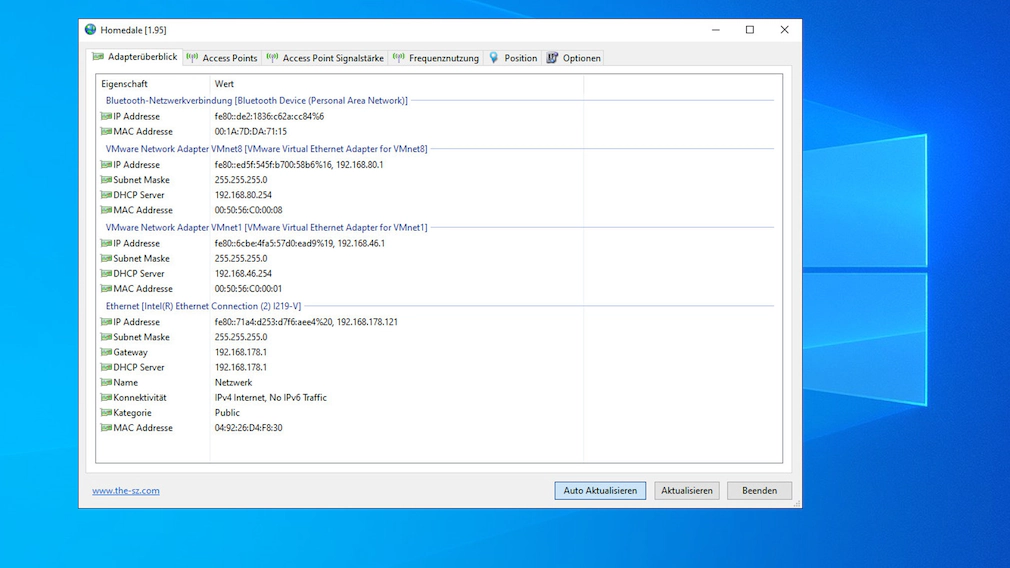Click icon beside VMnet8 Subnet Maske row
The image size is (1010, 568).
point(106,180)
